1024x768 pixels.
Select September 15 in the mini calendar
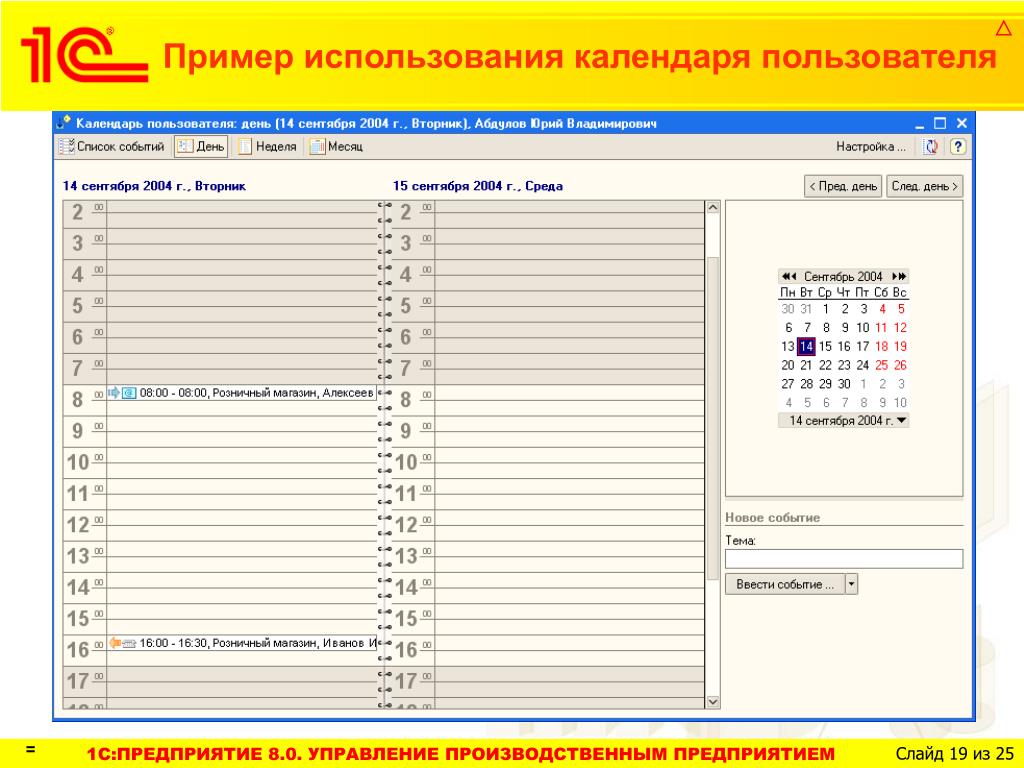click(x=825, y=347)
